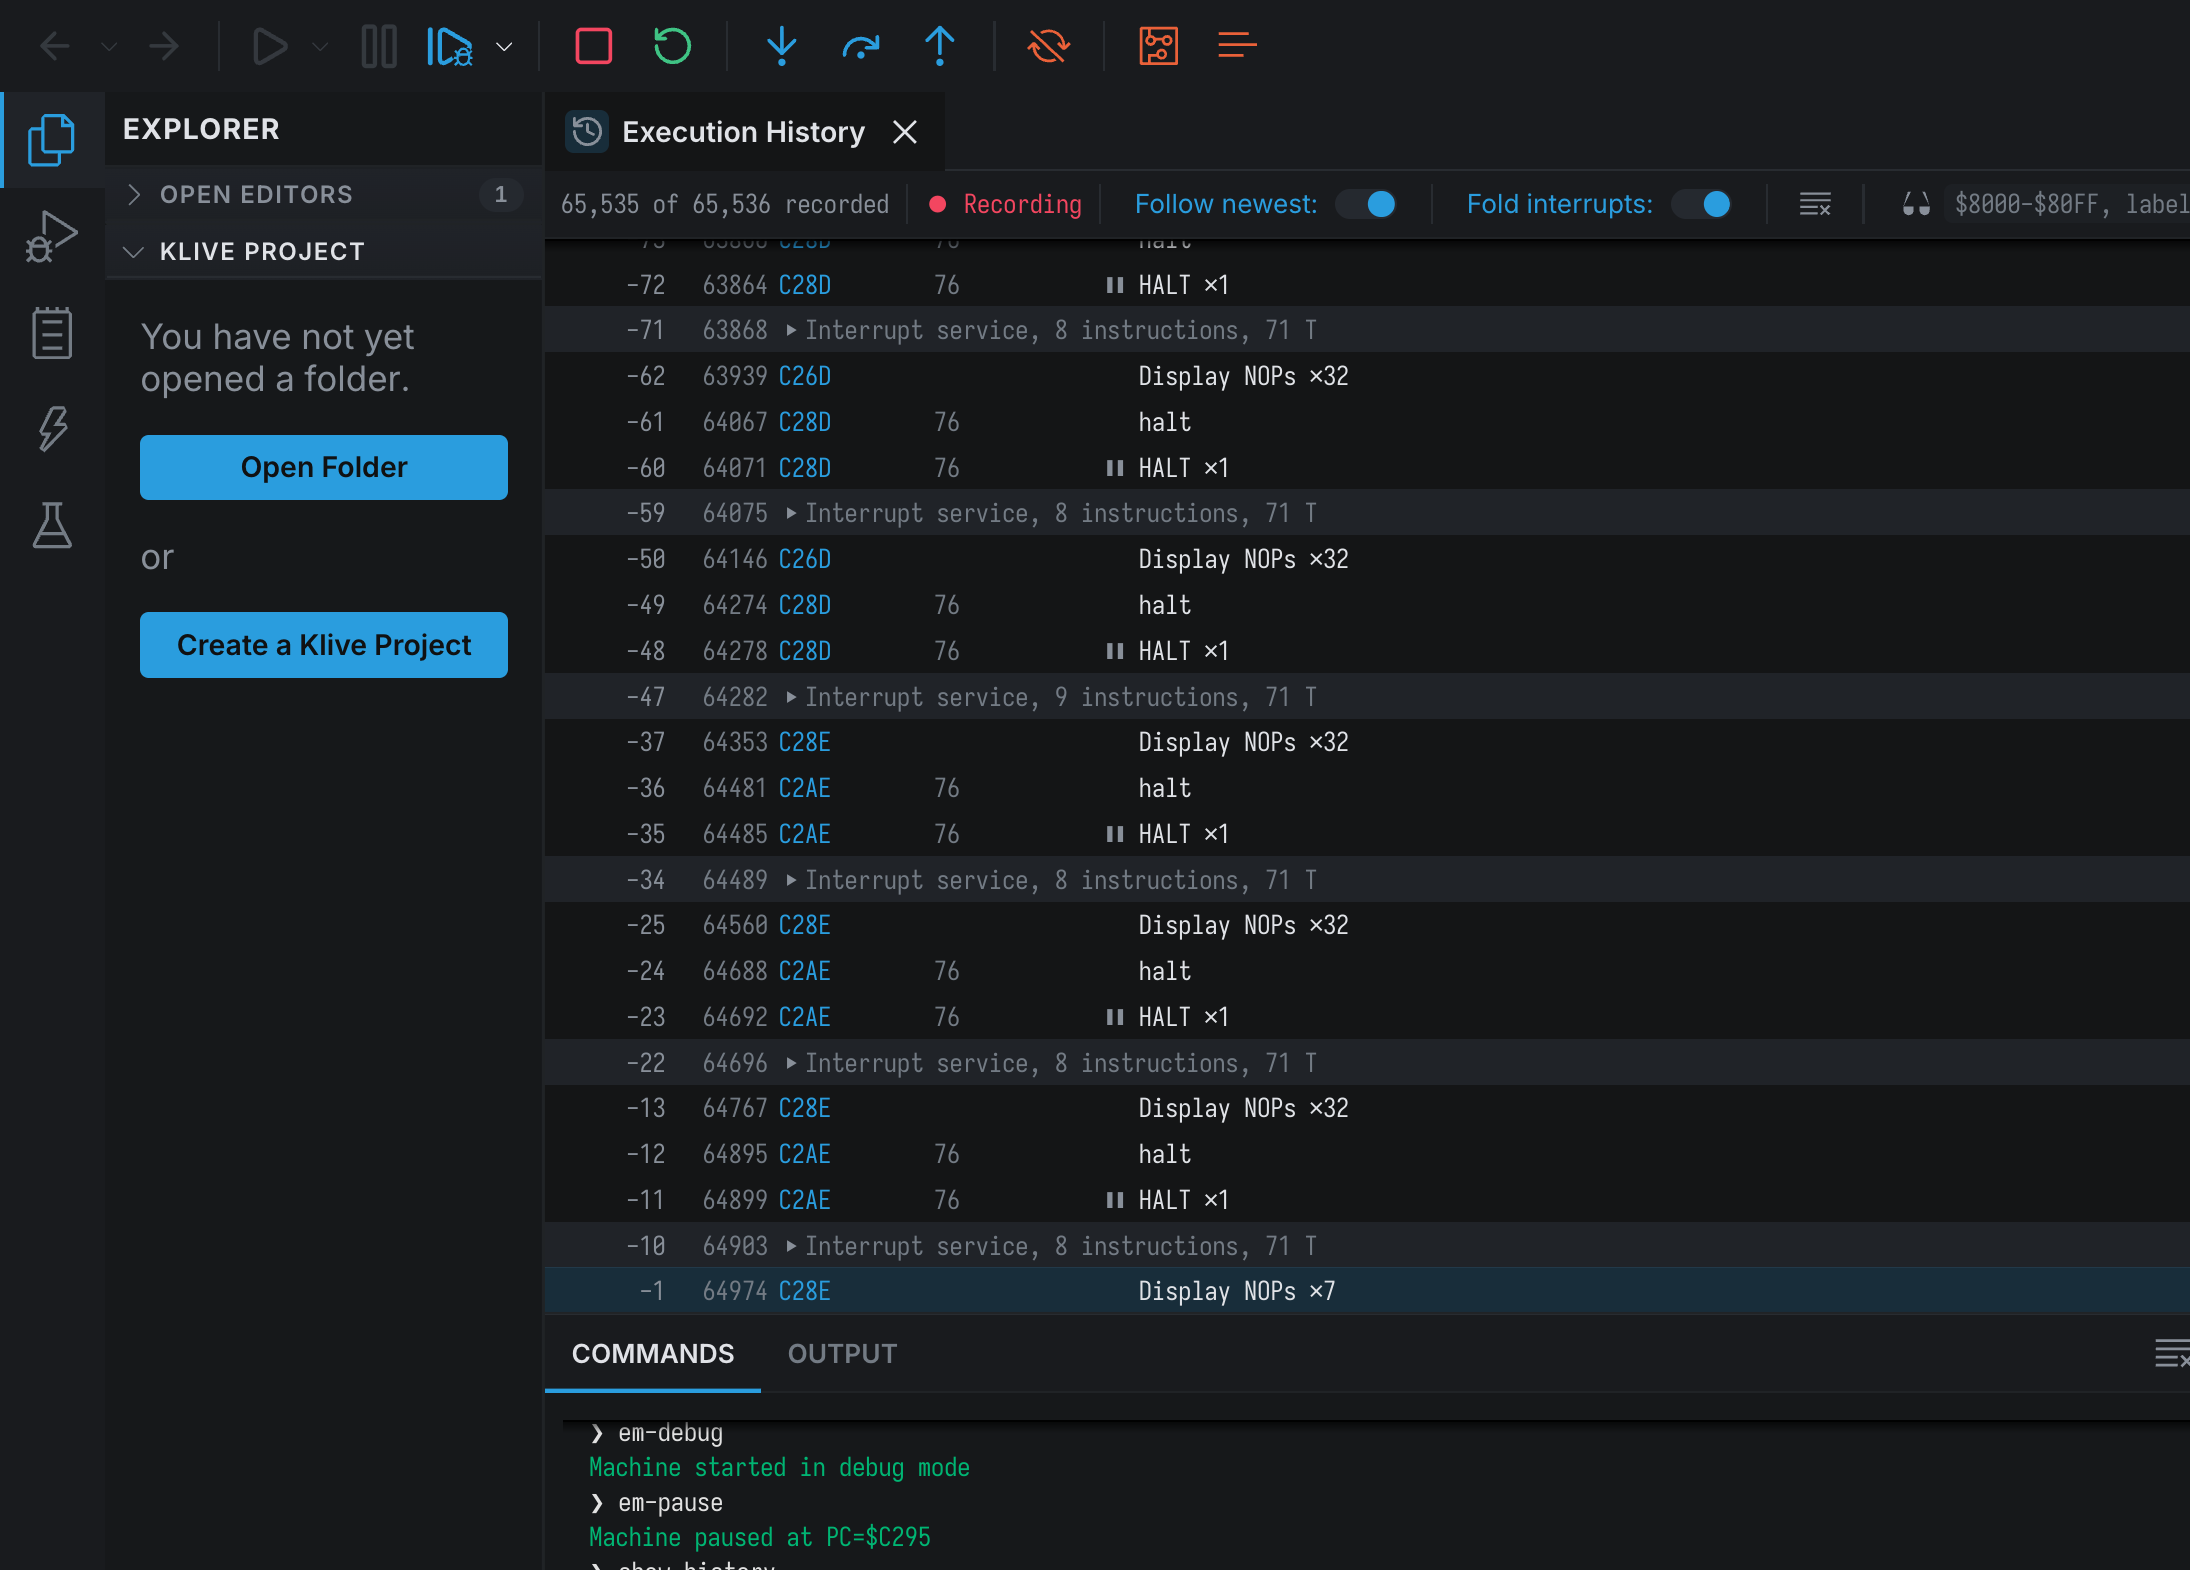Viewport: 2190px width, 1570px height.
Task: Open the Explorer activity bar icon
Action: 52,139
